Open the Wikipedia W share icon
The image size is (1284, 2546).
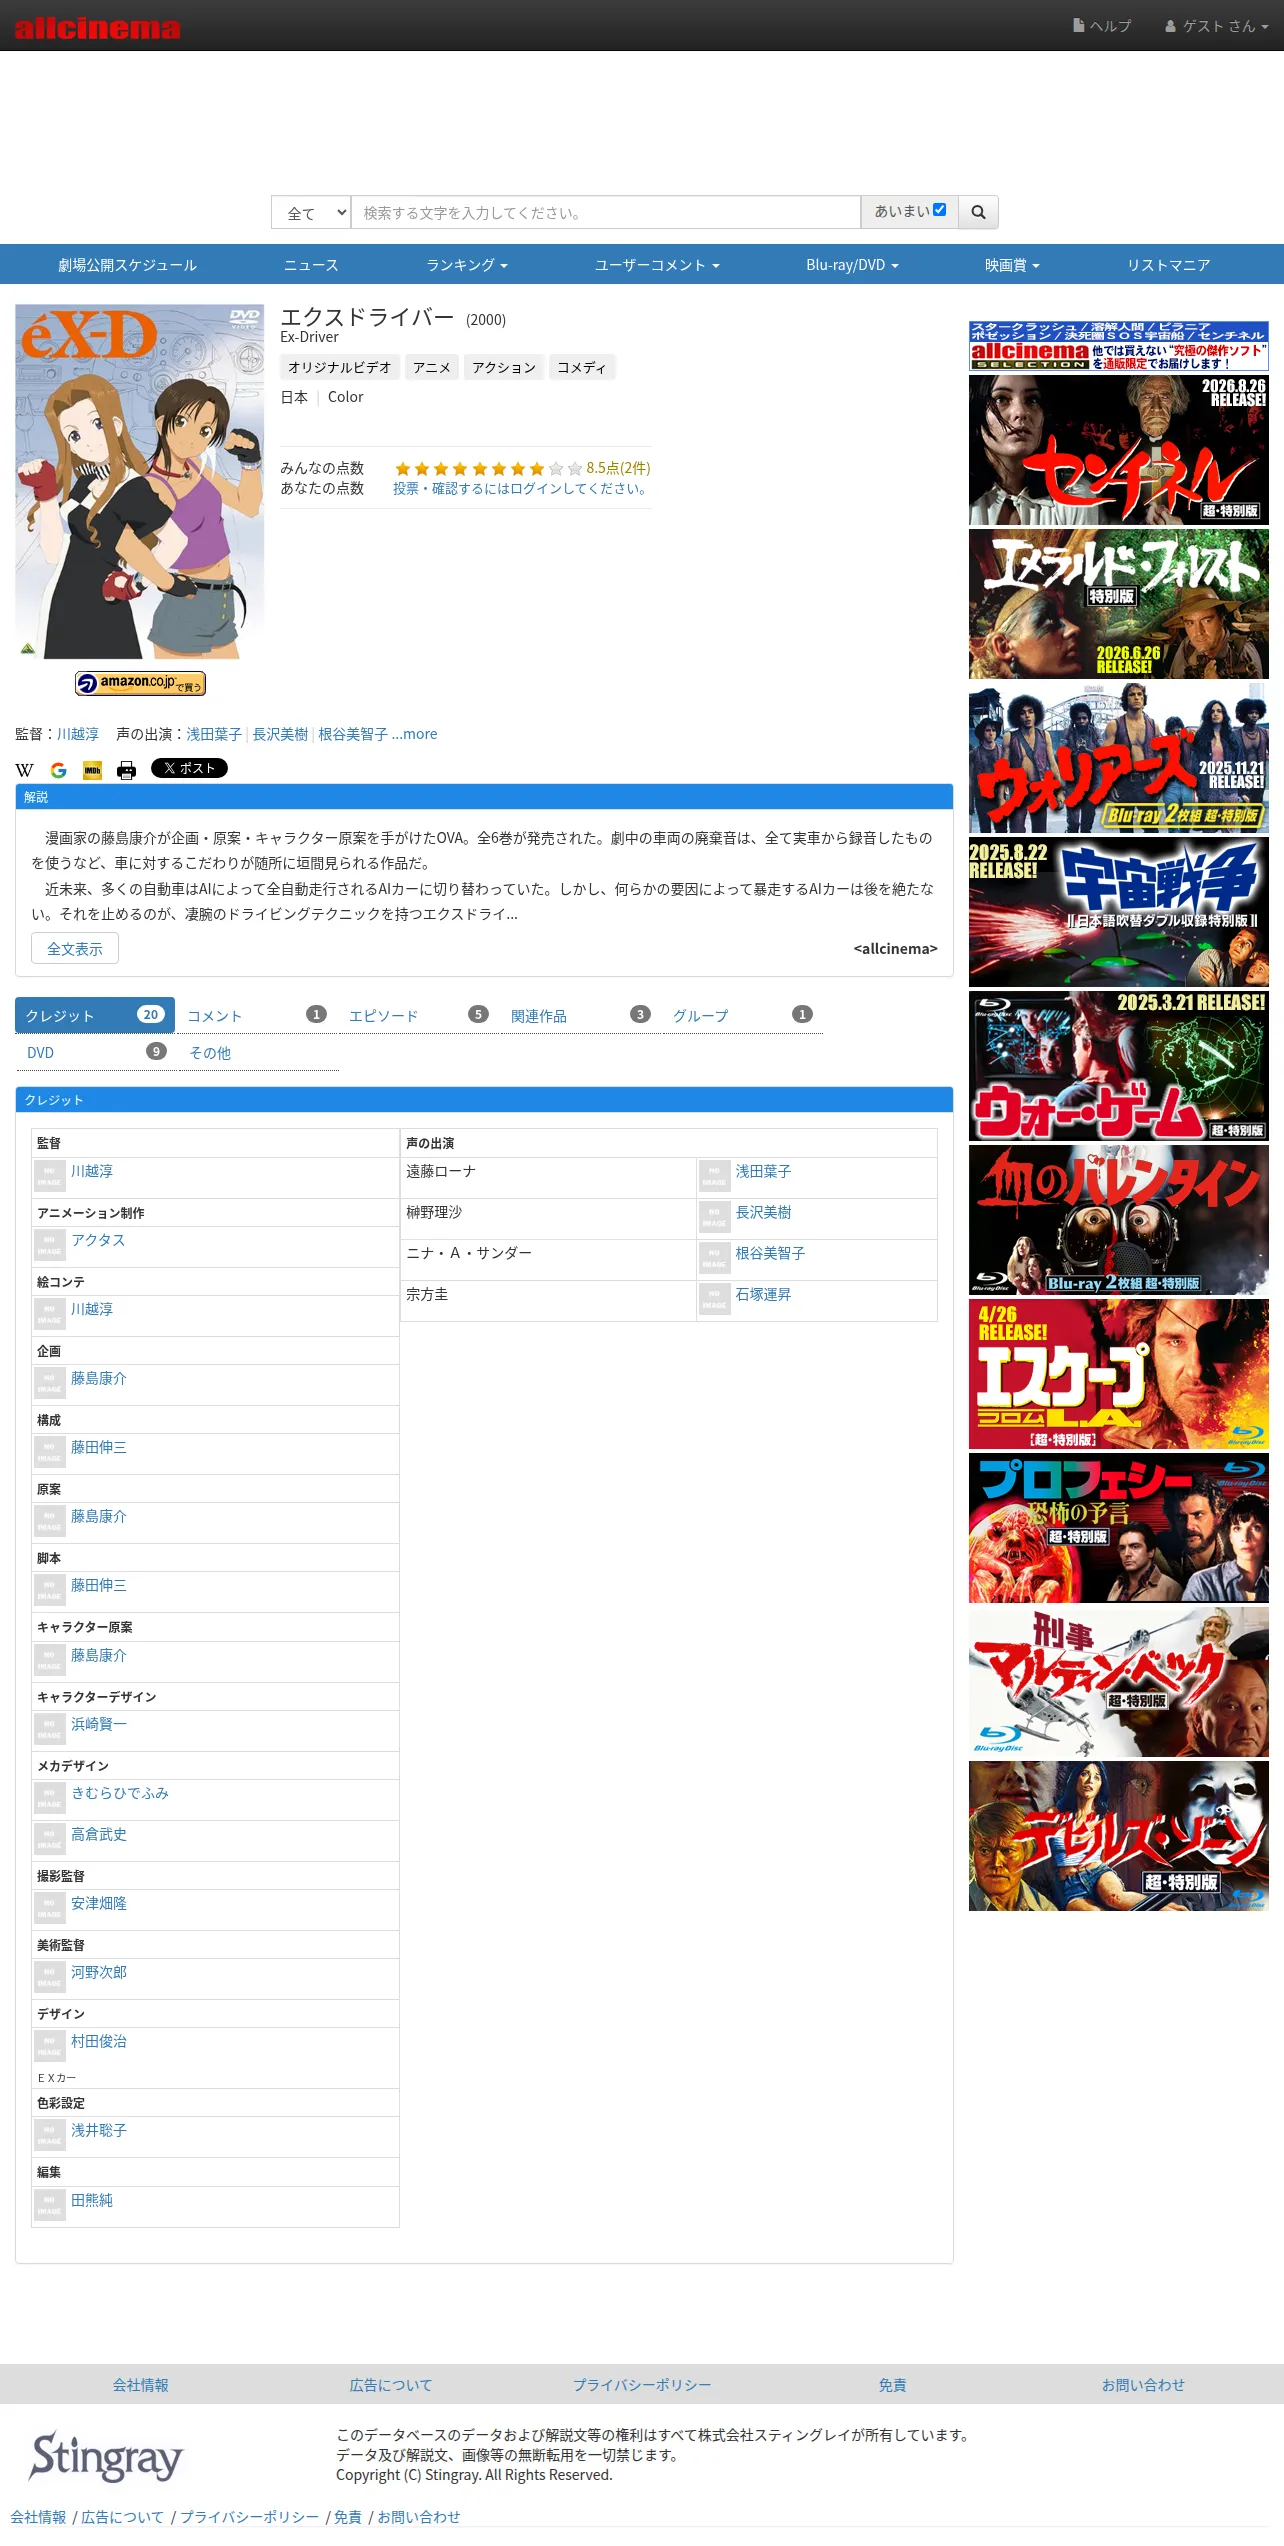point(25,769)
